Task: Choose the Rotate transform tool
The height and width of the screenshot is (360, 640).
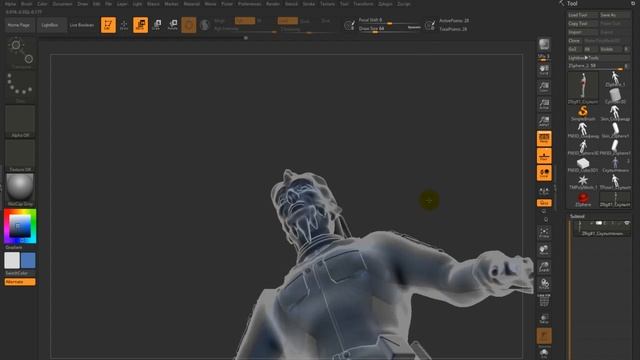Action: [x=173, y=25]
